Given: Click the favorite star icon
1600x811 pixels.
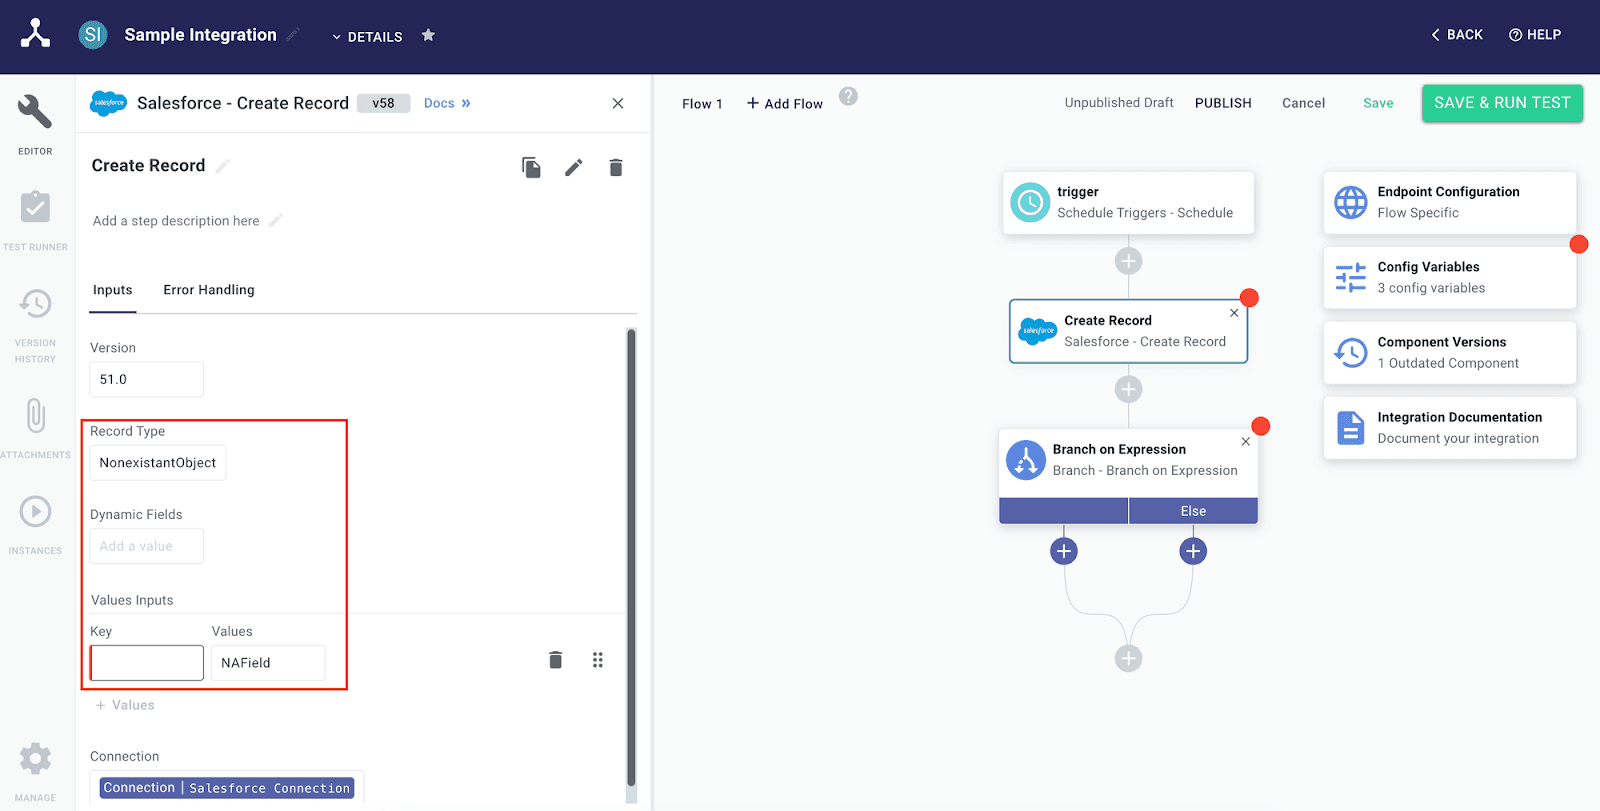Looking at the screenshot, I should coord(428,35).
